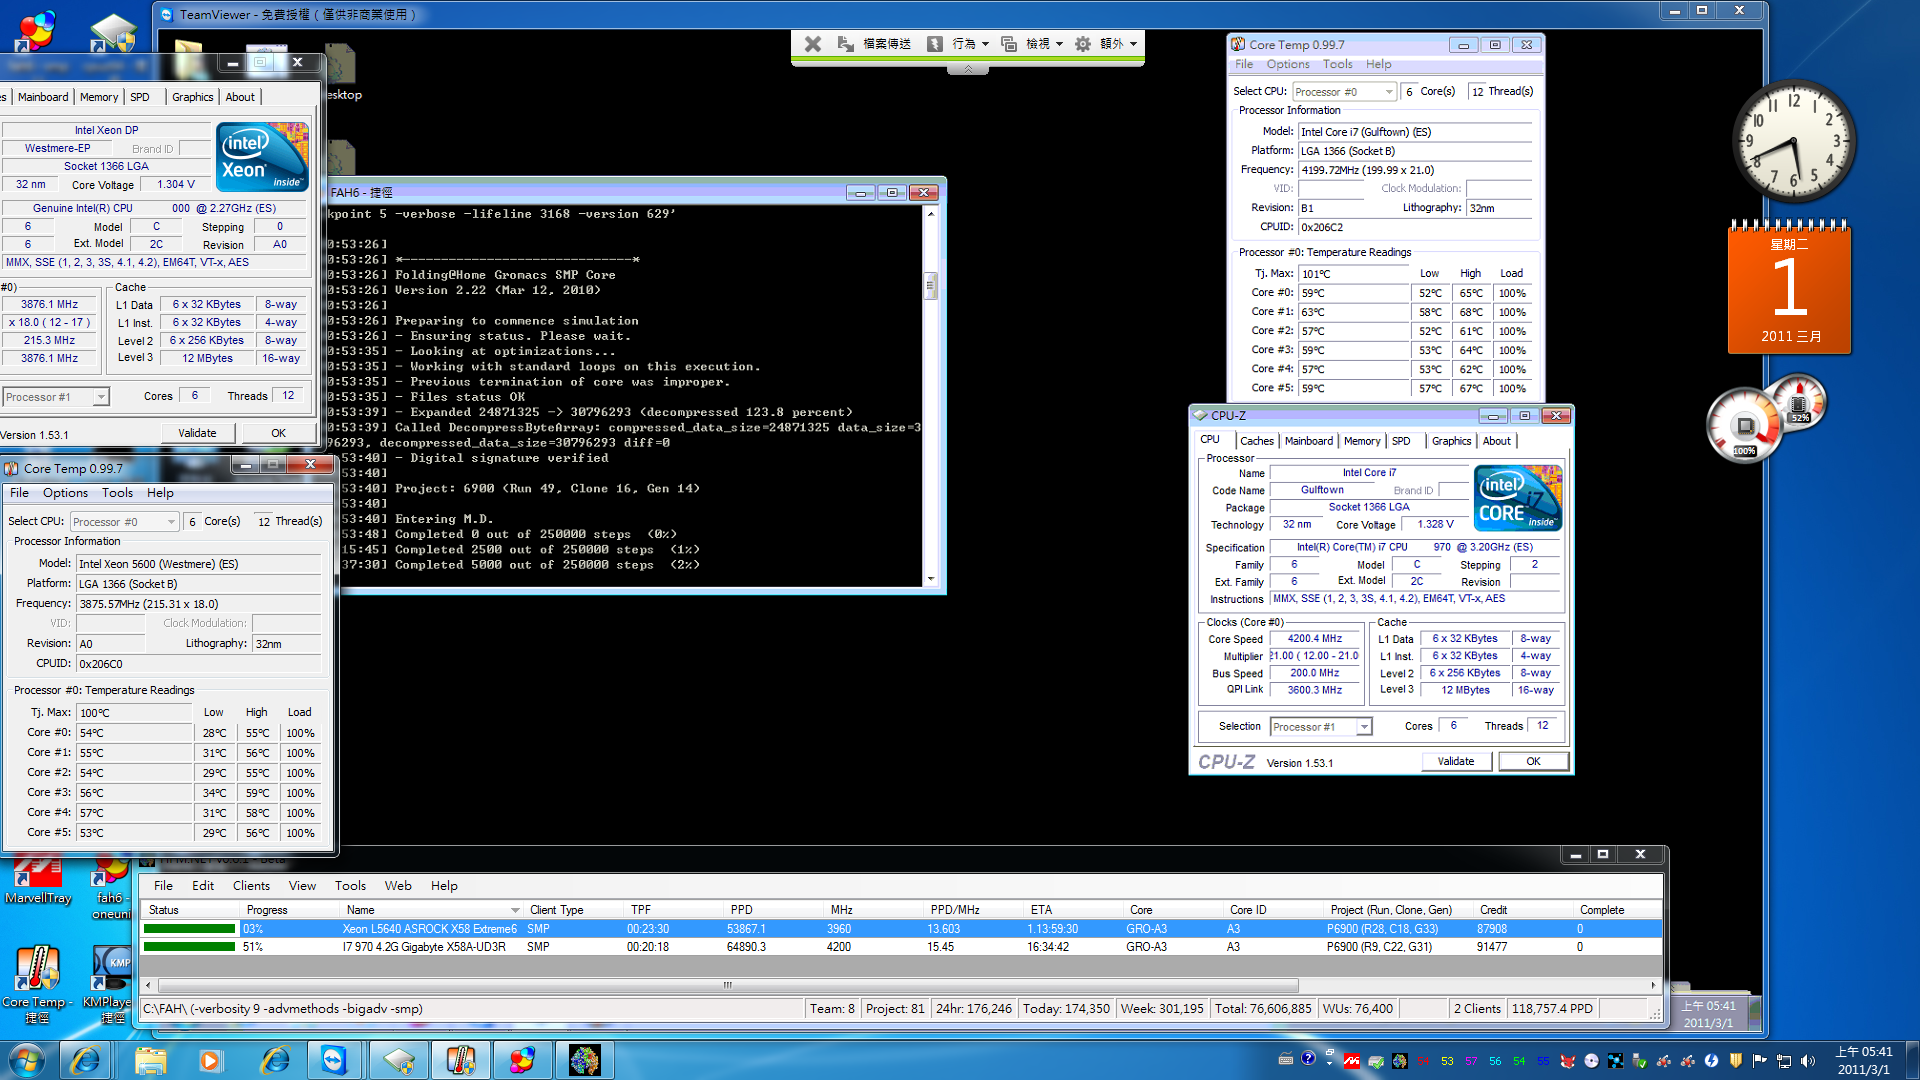The height and width of the screenshot is (1080, 1920).
Task: Click the CPU meter gadget
Action: (x=1766, y=418)
